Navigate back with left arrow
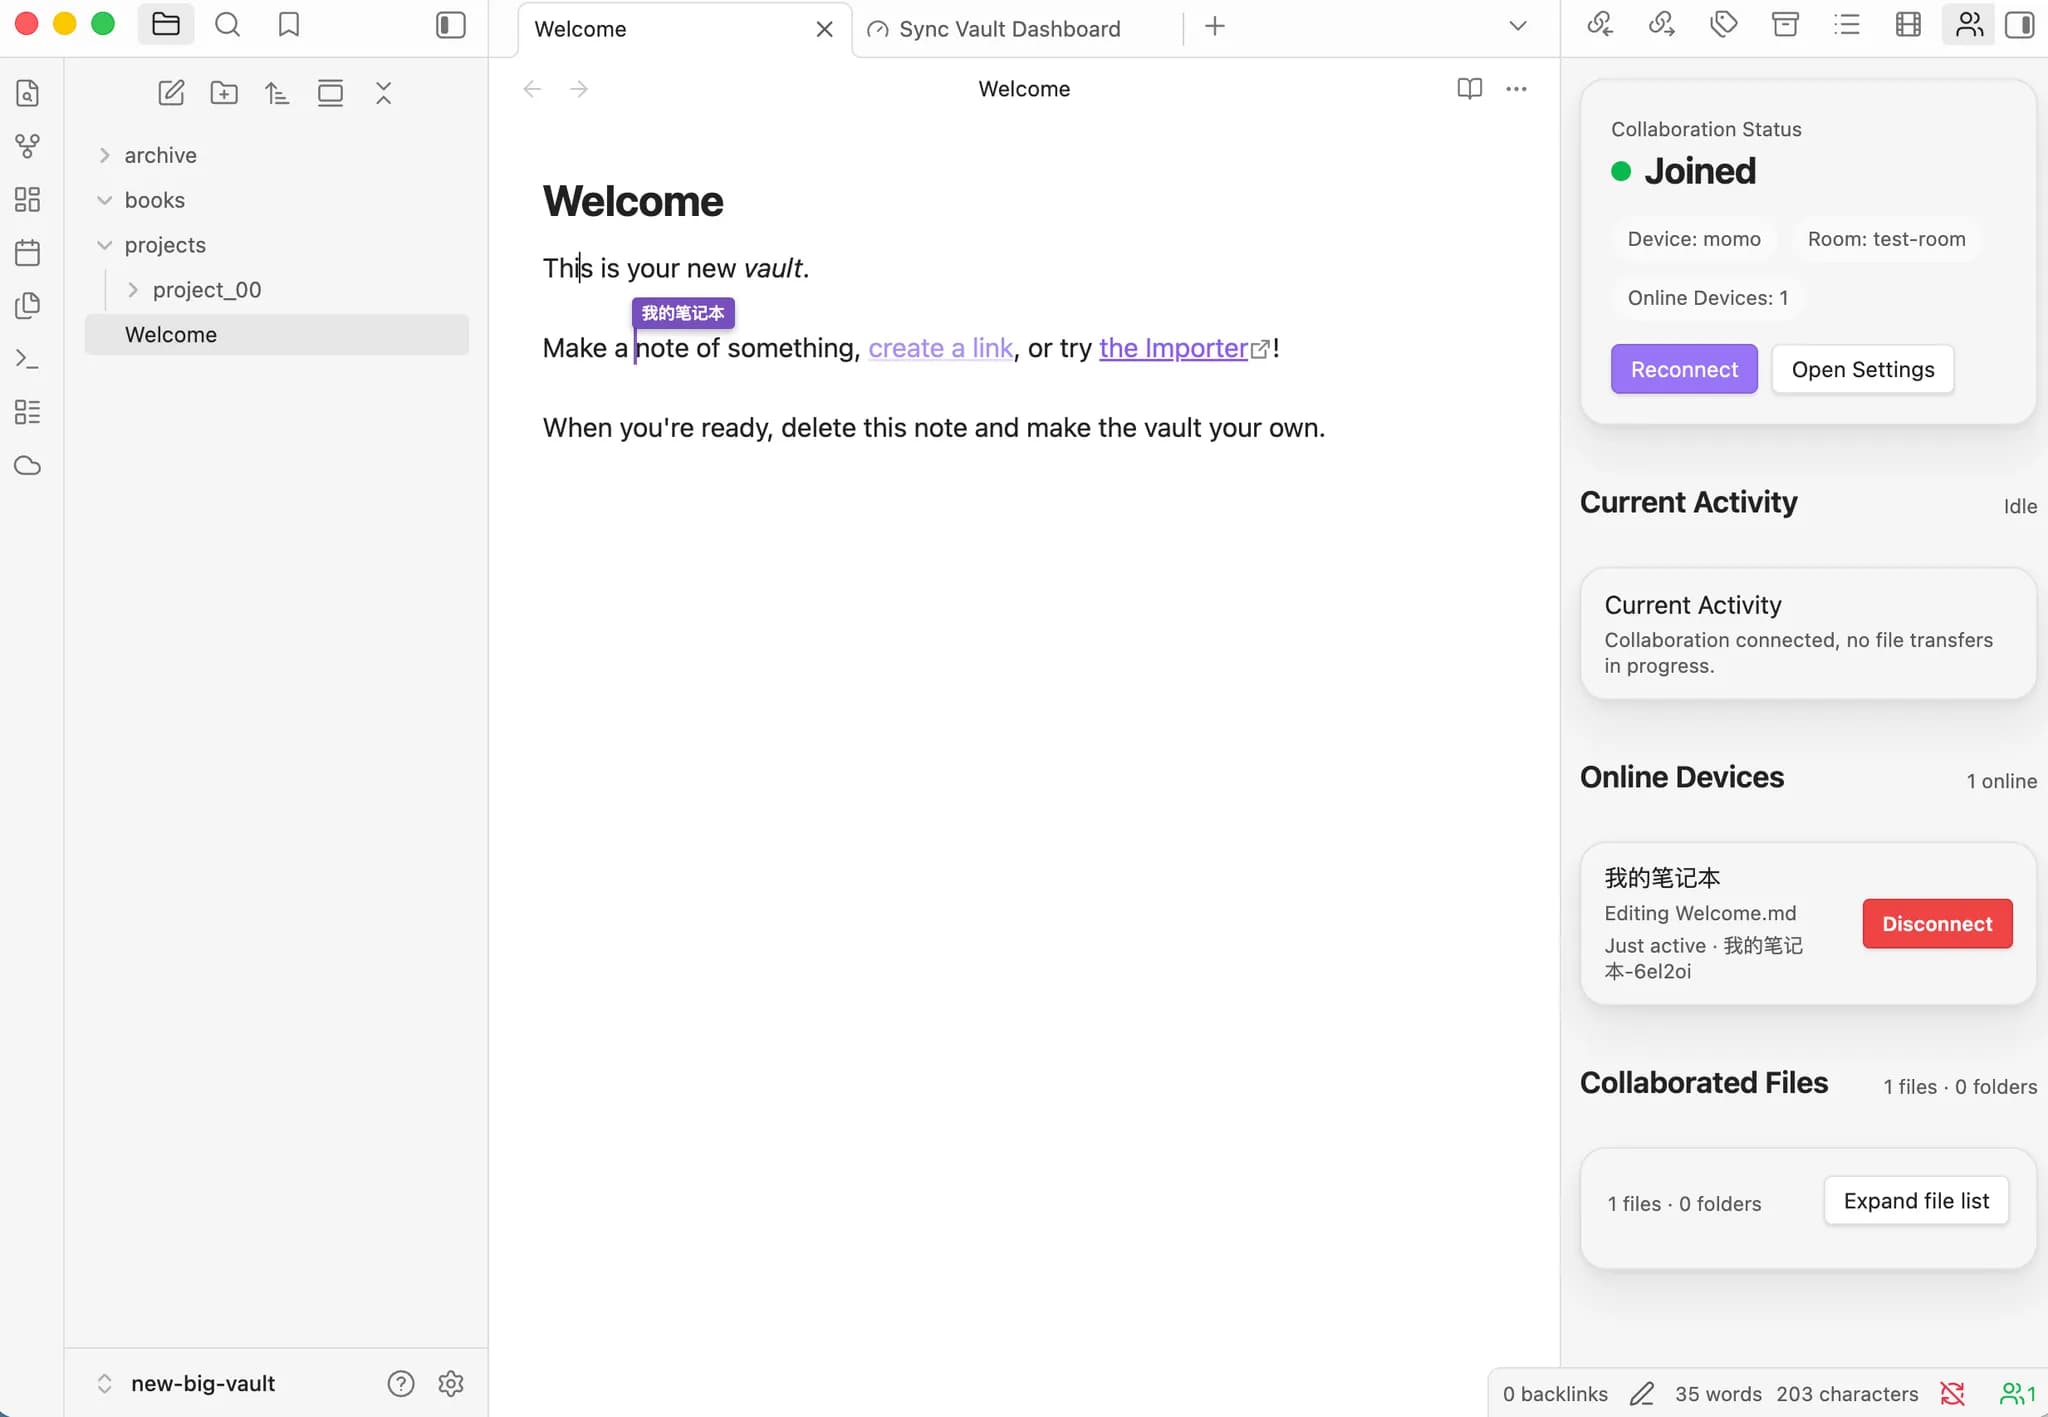The image size is (2048, 1417). pyautogui.click(x=533, y=89)
